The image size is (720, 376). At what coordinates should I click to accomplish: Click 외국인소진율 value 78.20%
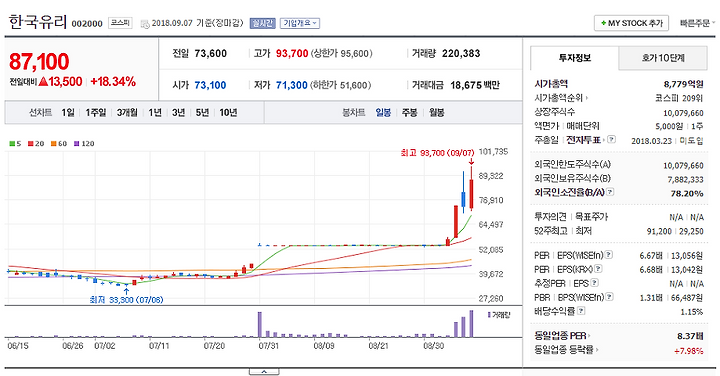pos(687,193)
